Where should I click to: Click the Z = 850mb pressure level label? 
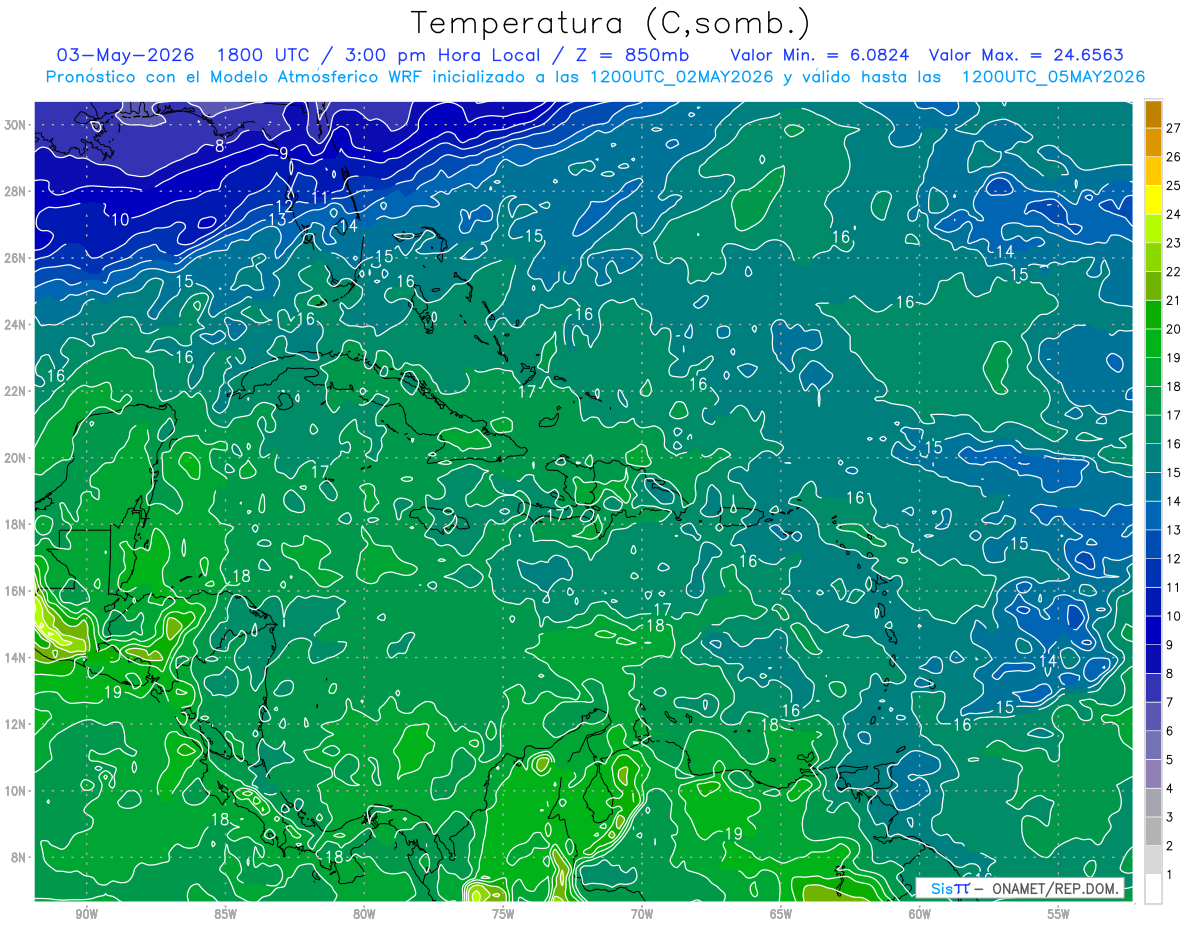634,55
